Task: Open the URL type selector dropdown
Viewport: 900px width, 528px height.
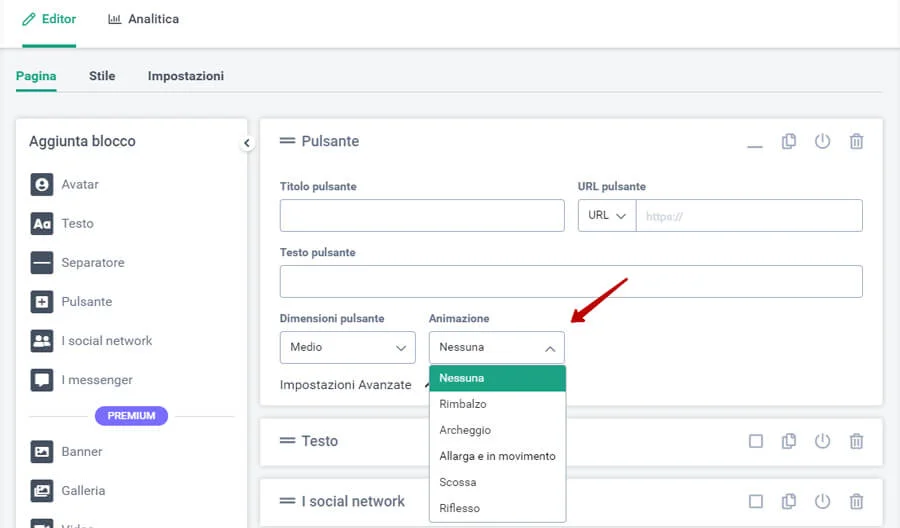Action: (x=606, y=216)
